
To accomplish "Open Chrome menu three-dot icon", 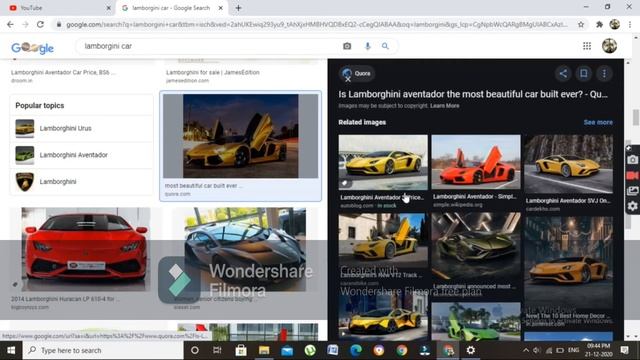I will pos(630,24).
